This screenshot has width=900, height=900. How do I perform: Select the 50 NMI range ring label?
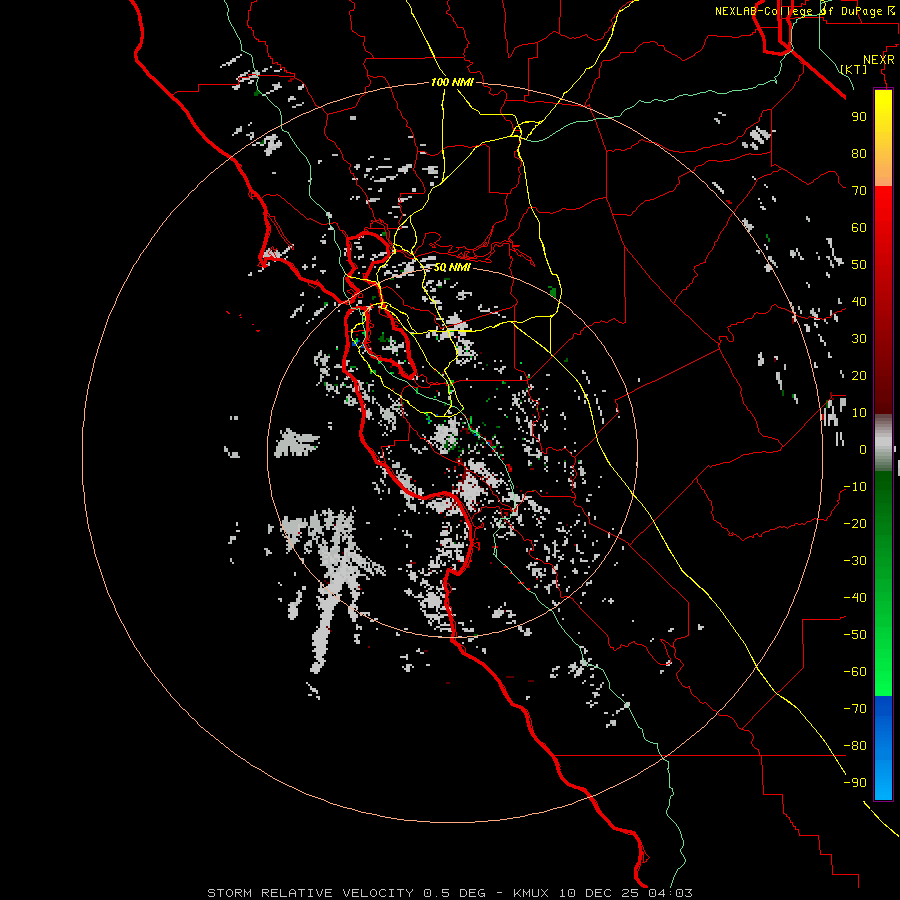click(x=452, y=267)
